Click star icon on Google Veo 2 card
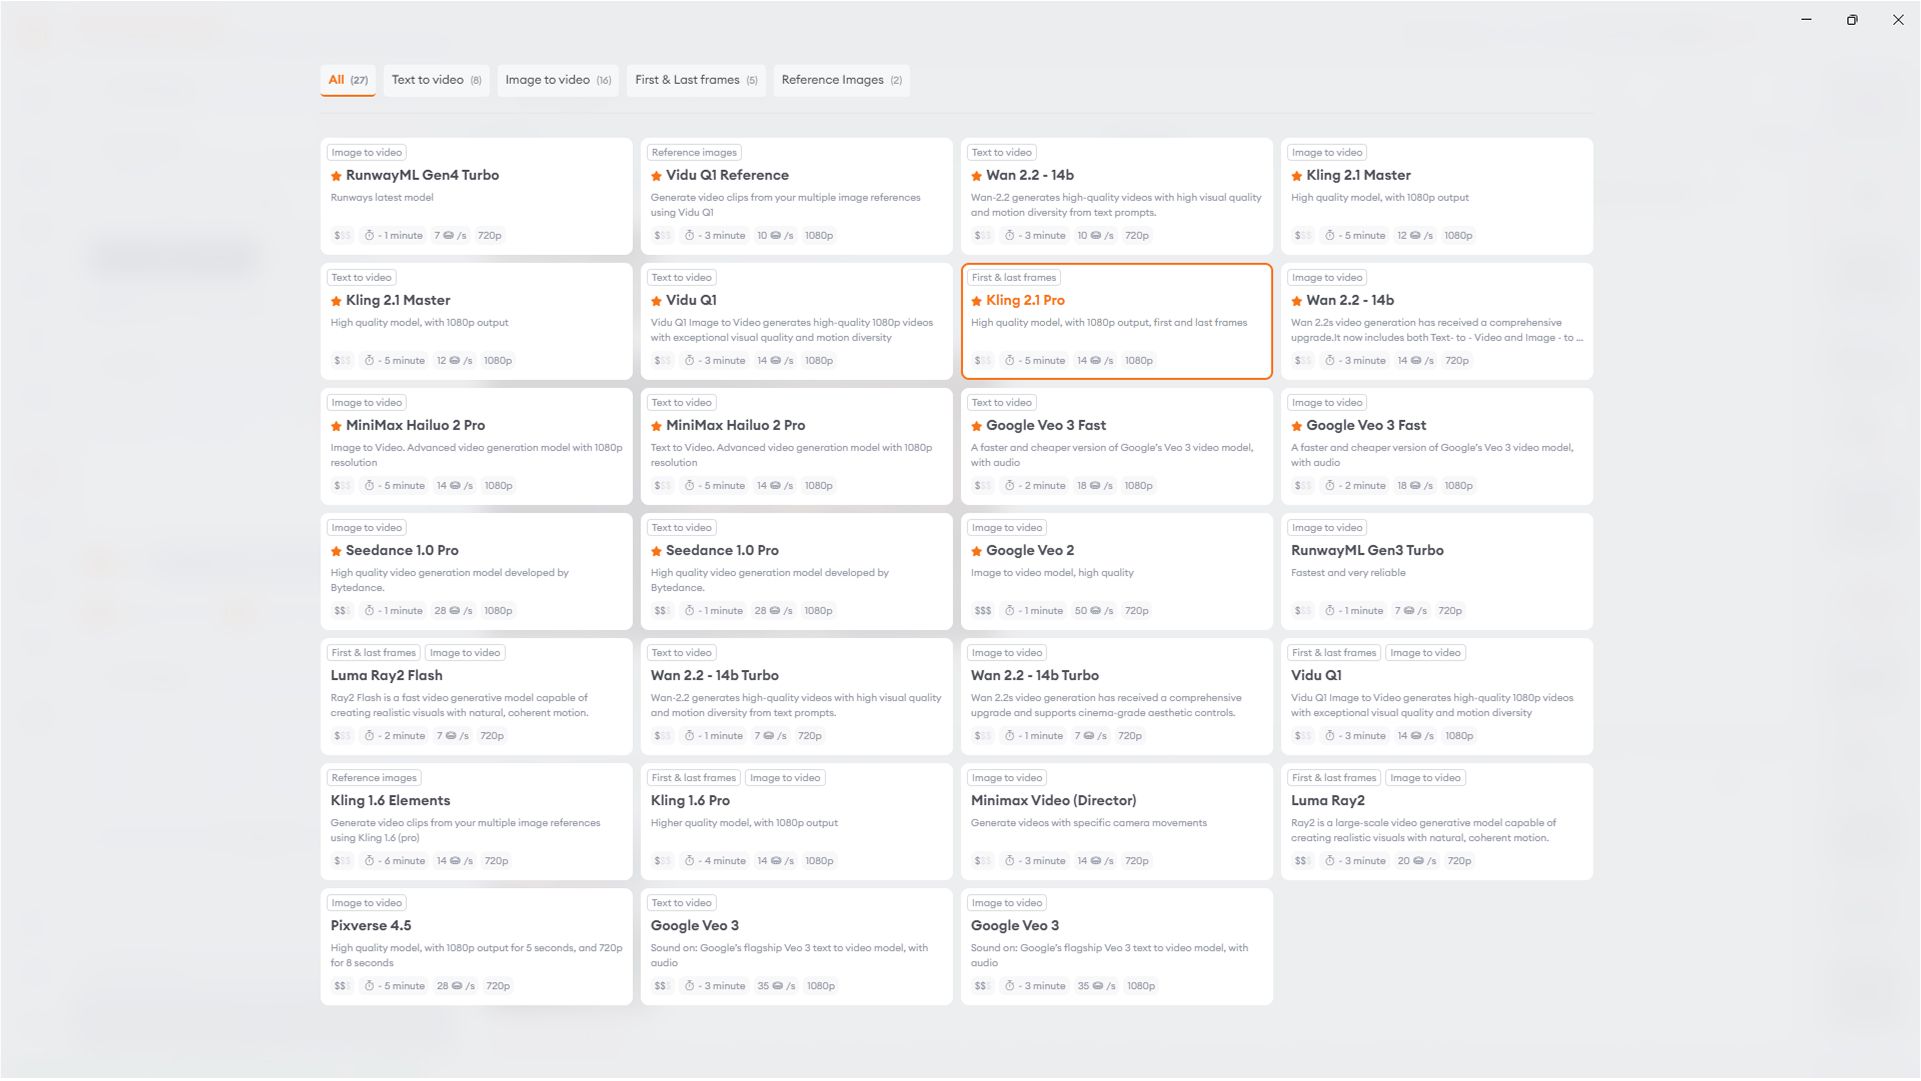 pyautogui.click(x=976, y=551)
